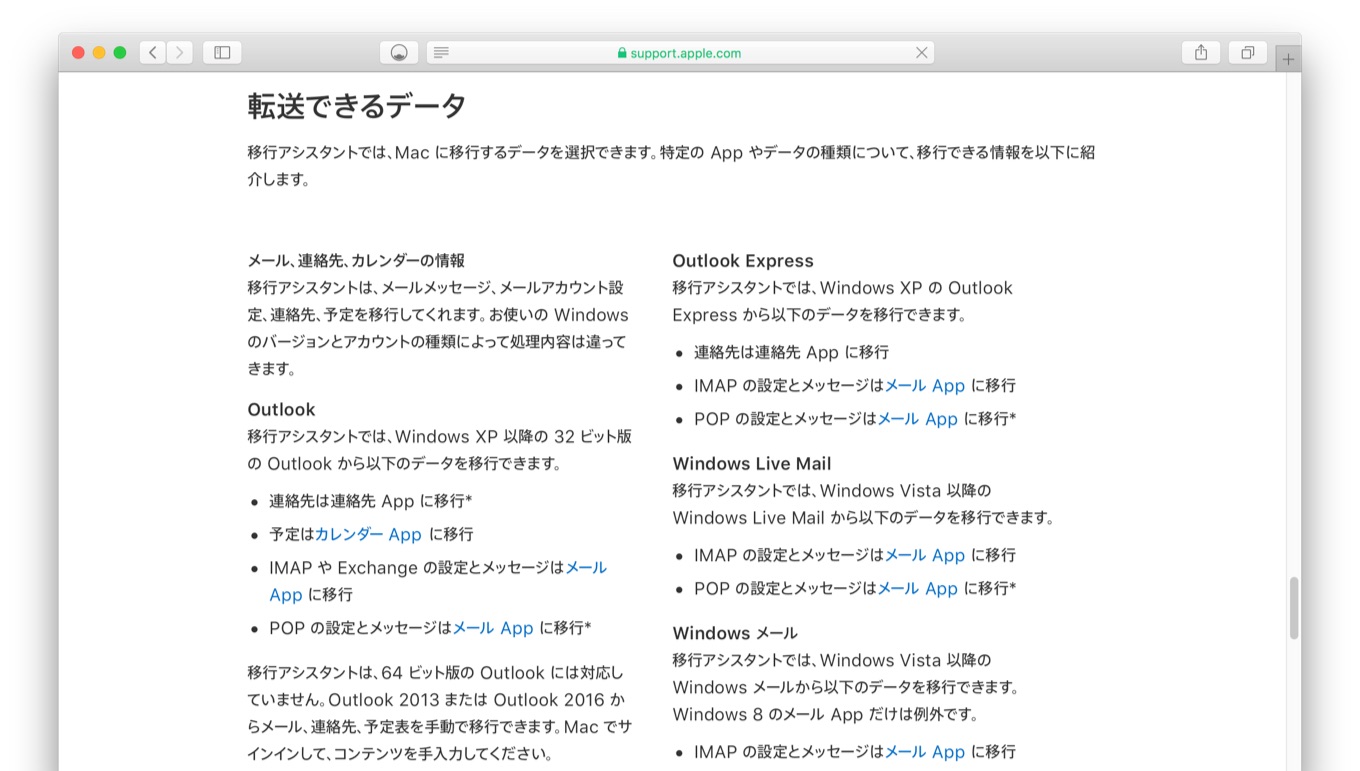This screenshot has height=771, width=1360.
Task: Stop loading with the X in address bar
Action: pos(921,53)
